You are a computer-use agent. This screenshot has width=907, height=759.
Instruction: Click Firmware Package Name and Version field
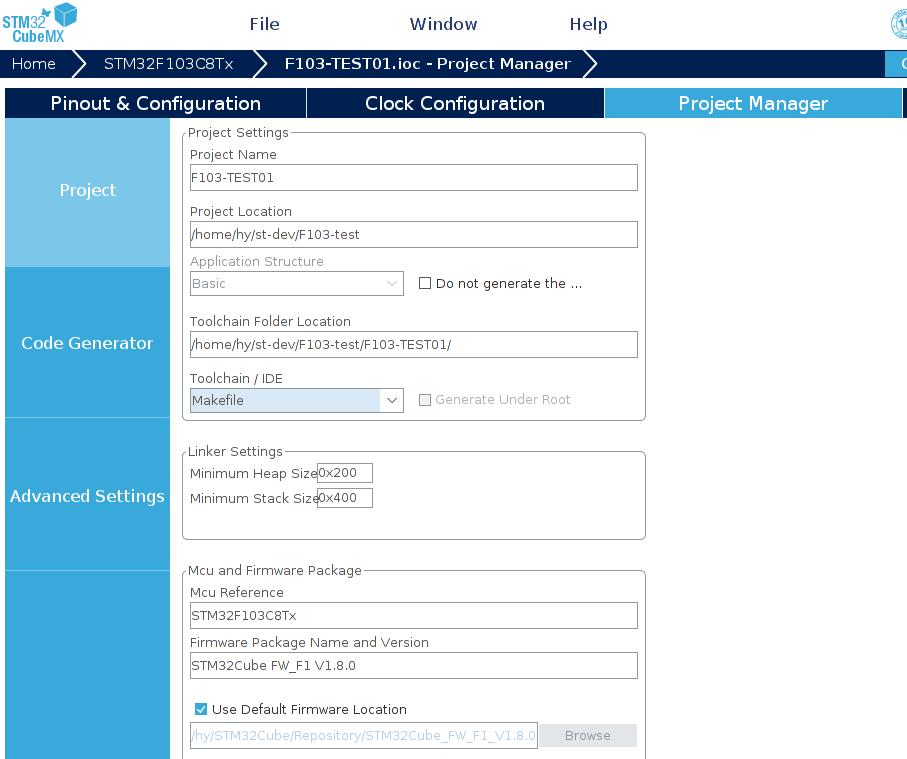414,665
